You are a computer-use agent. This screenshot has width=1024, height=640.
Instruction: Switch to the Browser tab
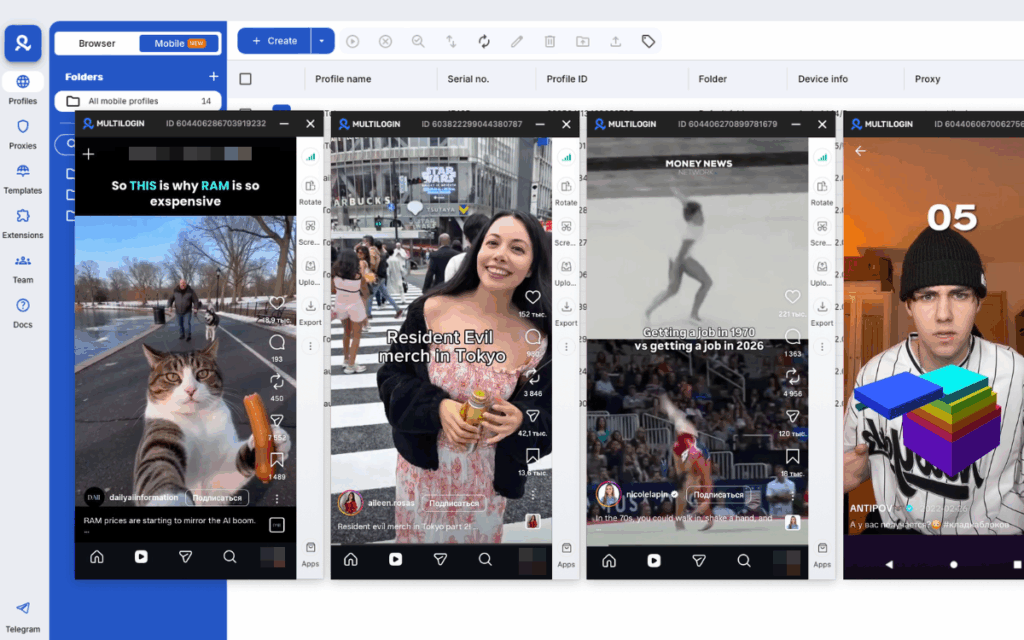coord(98,43)
